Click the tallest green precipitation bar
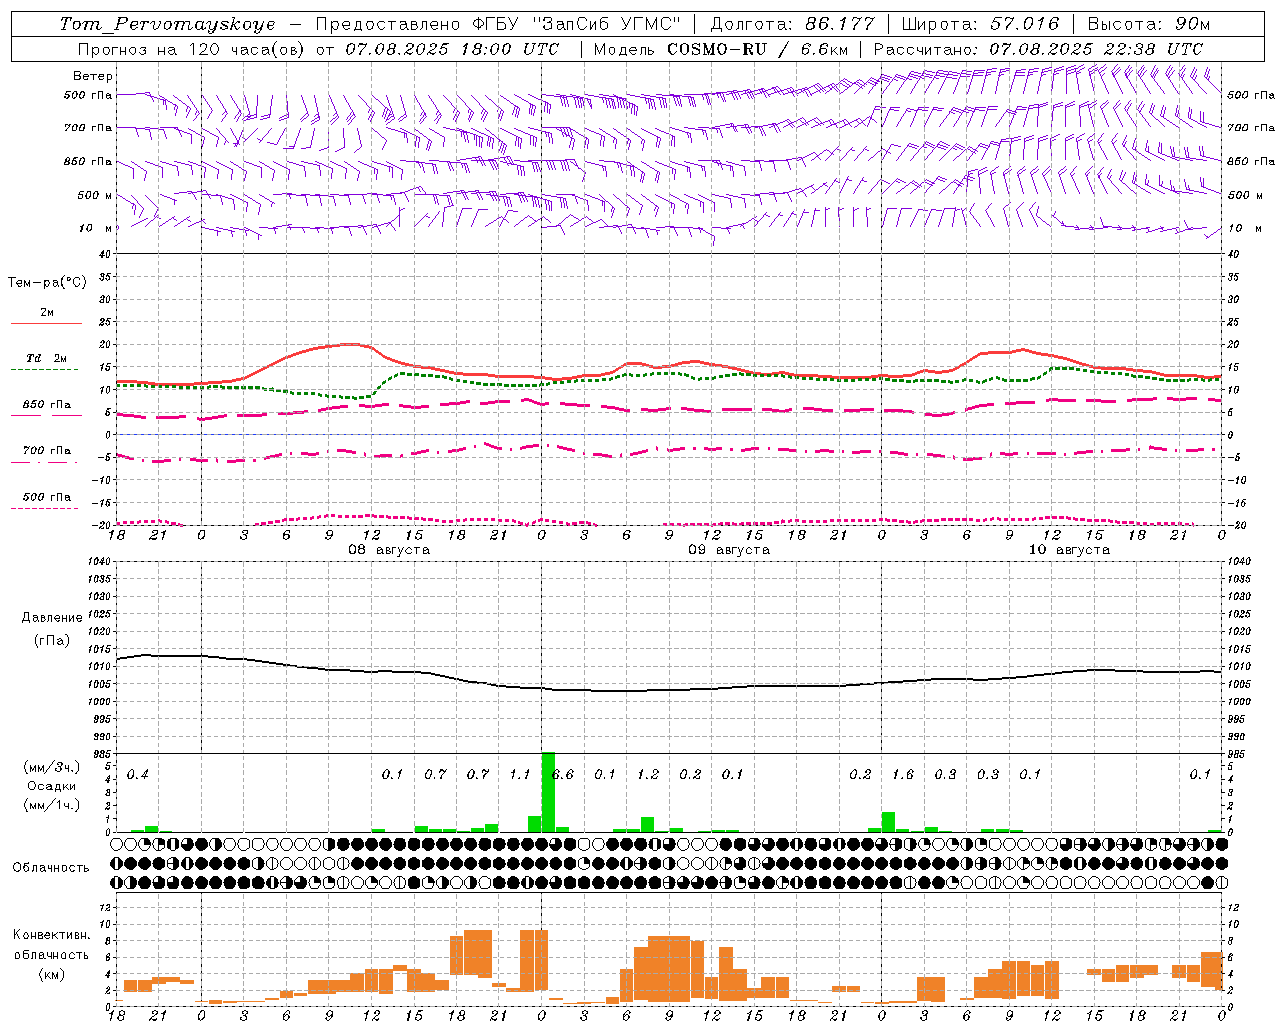 (548, 792)
